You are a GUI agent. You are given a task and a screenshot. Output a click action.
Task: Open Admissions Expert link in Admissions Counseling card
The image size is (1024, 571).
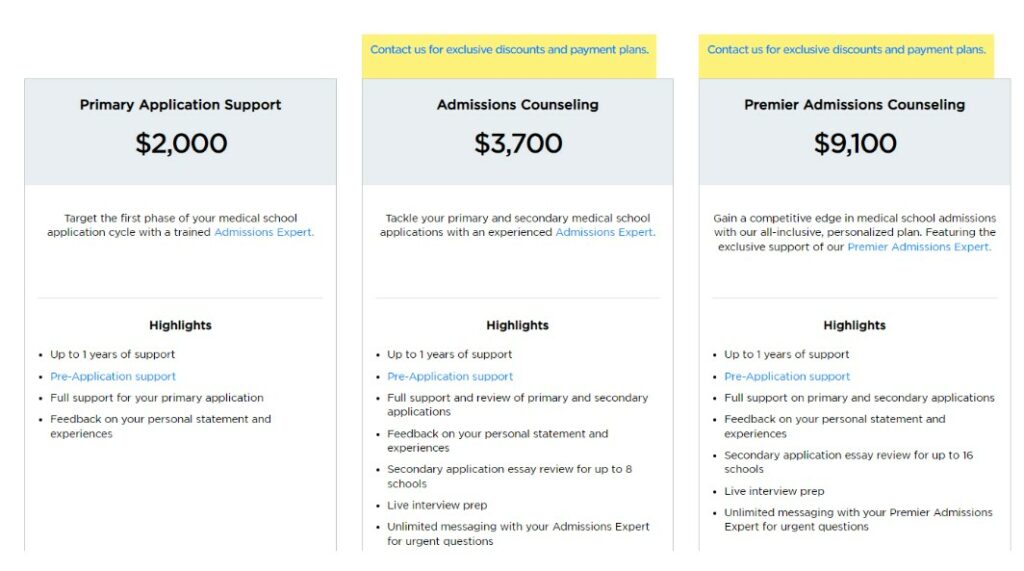click(605, 232)
